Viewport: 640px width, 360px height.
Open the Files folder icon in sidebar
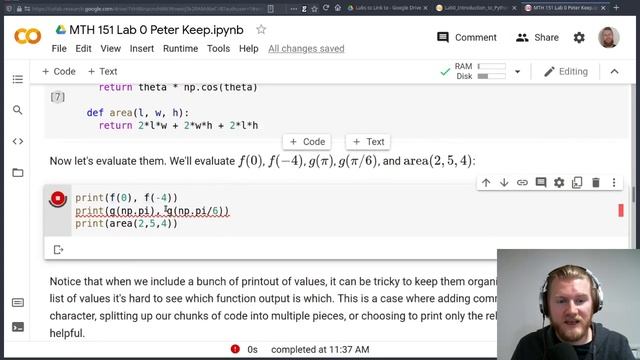(x=18, y=173)
